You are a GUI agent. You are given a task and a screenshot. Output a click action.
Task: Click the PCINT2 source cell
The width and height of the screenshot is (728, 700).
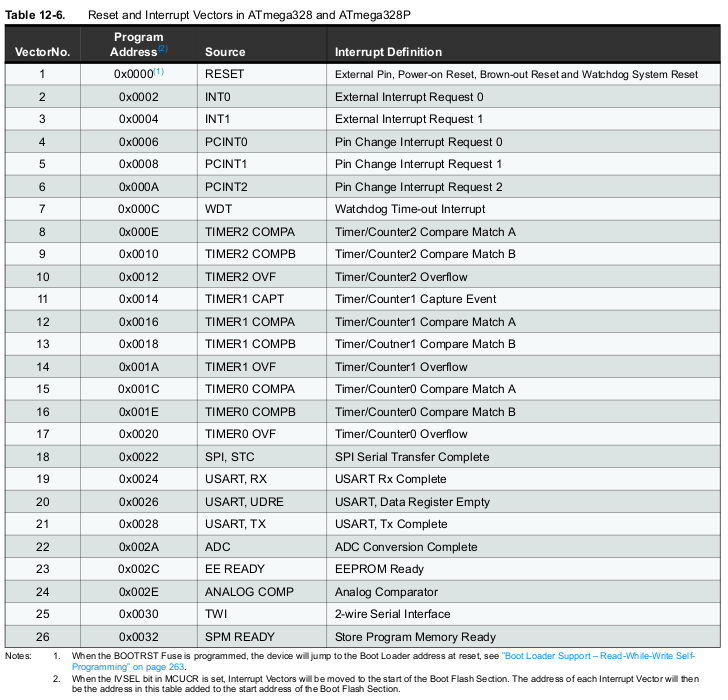[227, 187]
